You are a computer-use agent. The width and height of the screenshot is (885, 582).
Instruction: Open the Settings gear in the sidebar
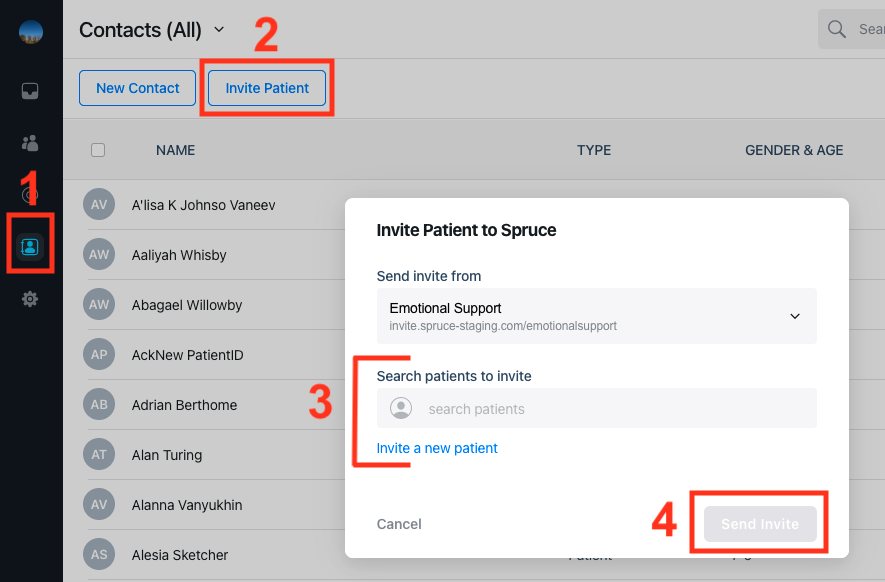30,299
